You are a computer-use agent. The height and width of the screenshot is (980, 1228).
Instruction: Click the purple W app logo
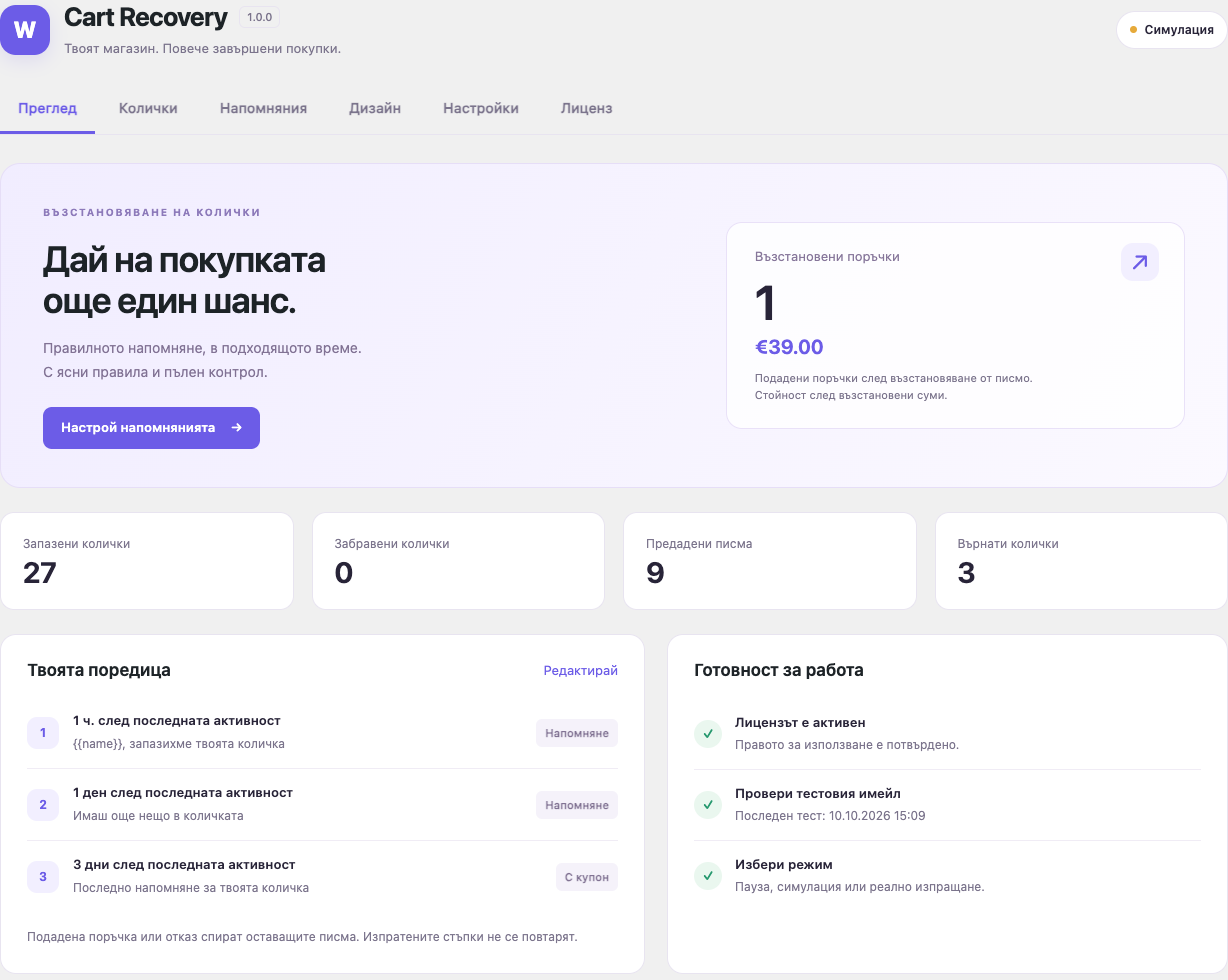(x=25, y=30)
